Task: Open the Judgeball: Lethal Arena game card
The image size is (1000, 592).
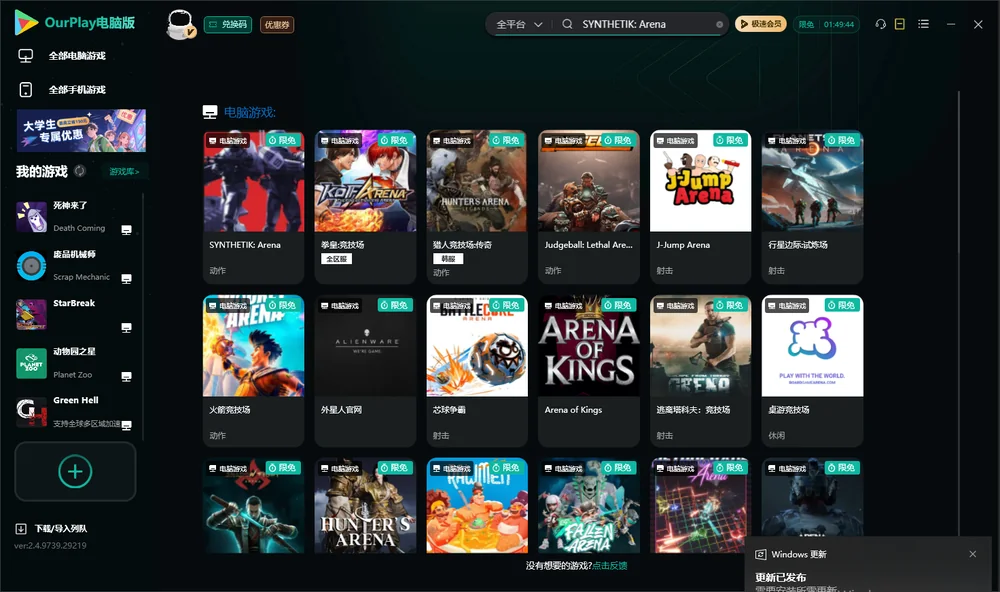Action: (589, 207)
